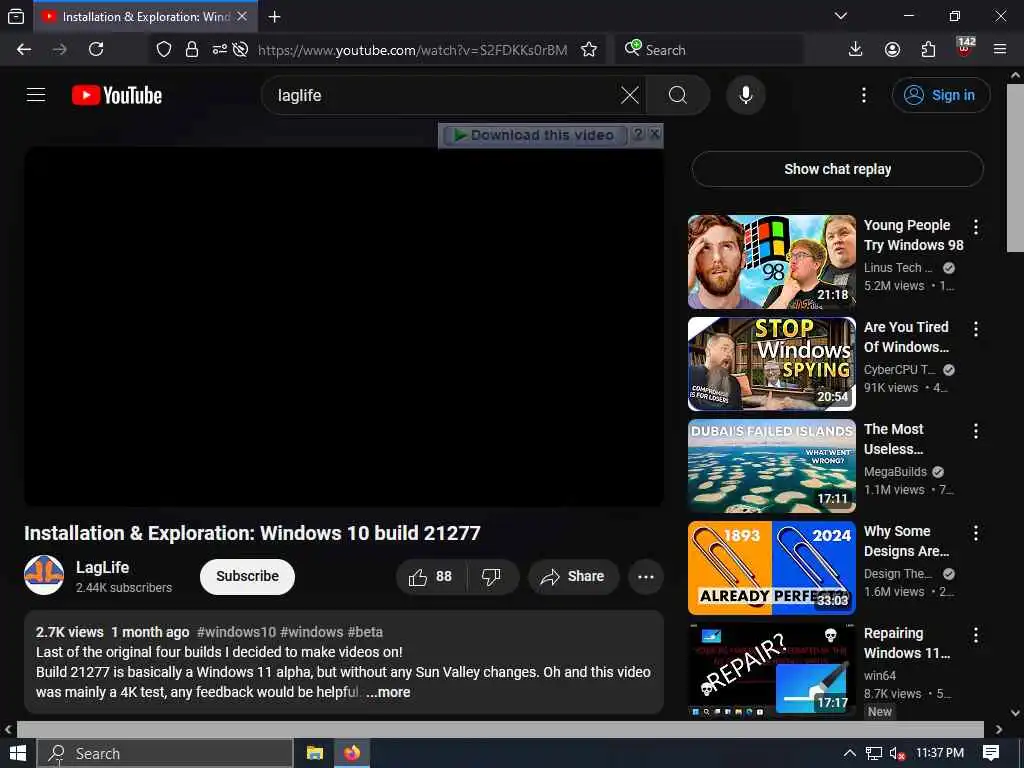The image size is (1024, 768).
Task: Open the LagLife channel name link
Action: (103, 568)
